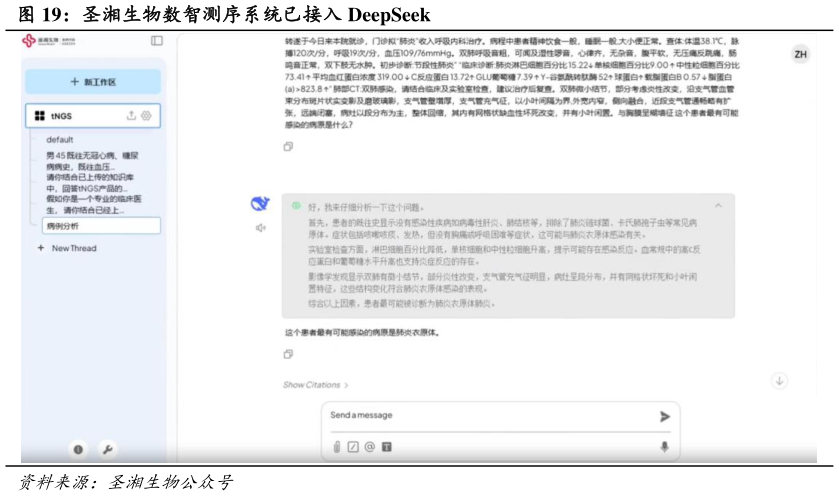
Task: Toggle the sidebar collapse icon
Action: (157, 41)
